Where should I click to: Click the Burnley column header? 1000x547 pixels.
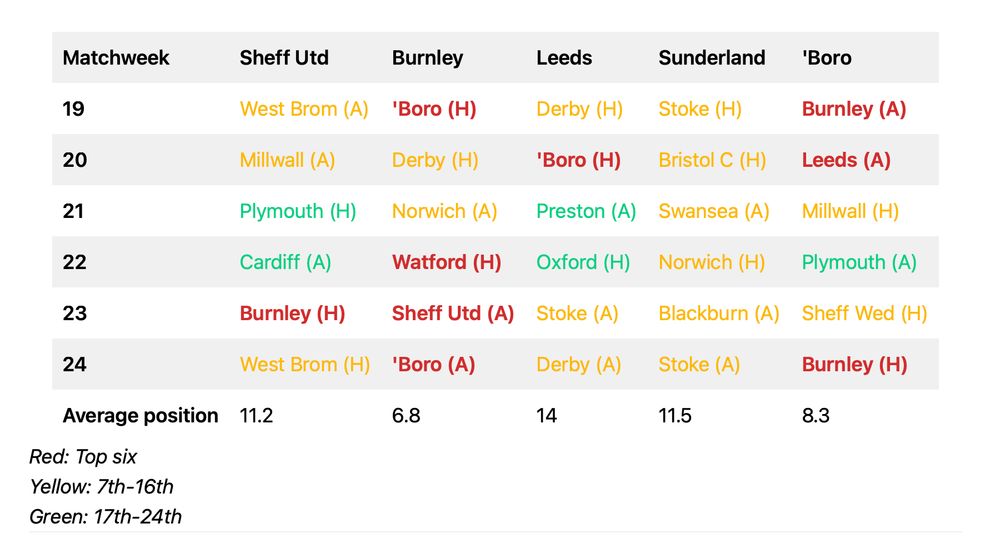pos(427,58)
